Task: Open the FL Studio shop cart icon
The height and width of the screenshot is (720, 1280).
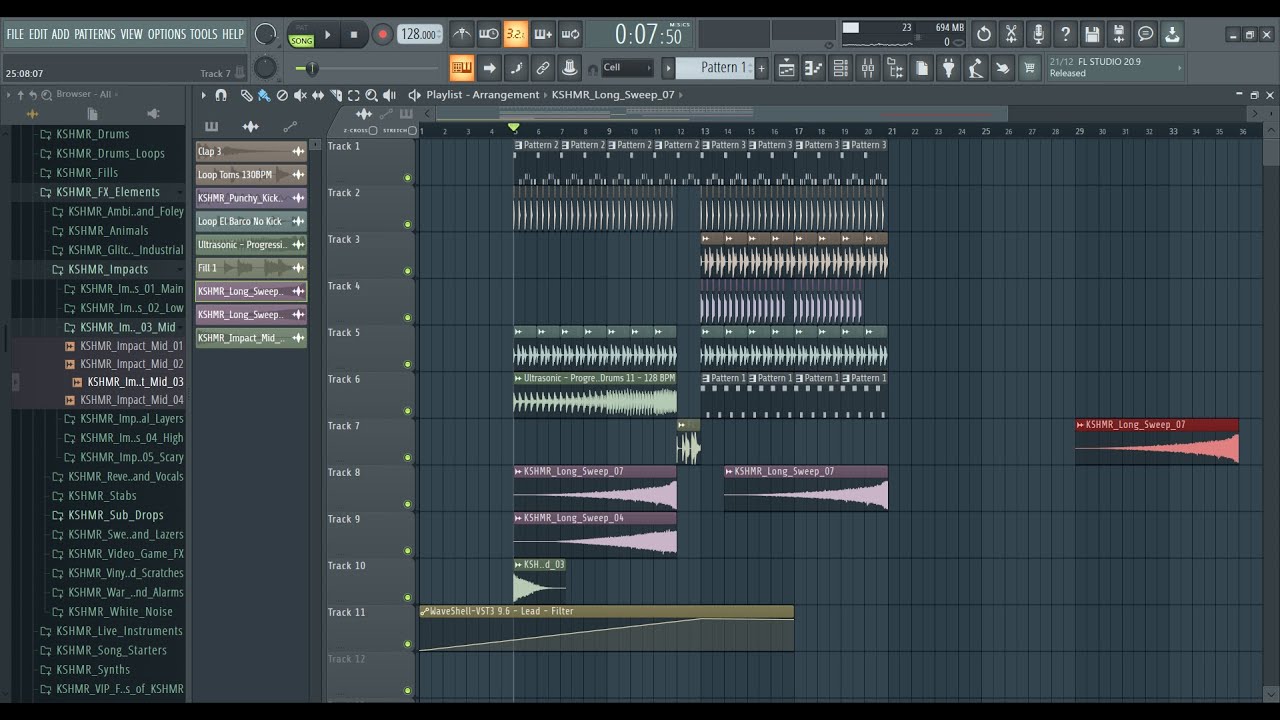Action: click(1030, 68)
